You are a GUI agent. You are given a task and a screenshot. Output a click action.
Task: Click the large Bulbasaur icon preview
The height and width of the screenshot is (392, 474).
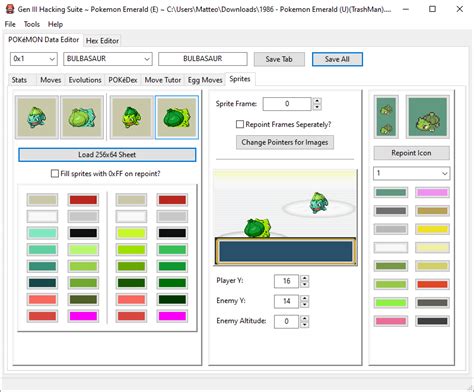click(427, 117)
